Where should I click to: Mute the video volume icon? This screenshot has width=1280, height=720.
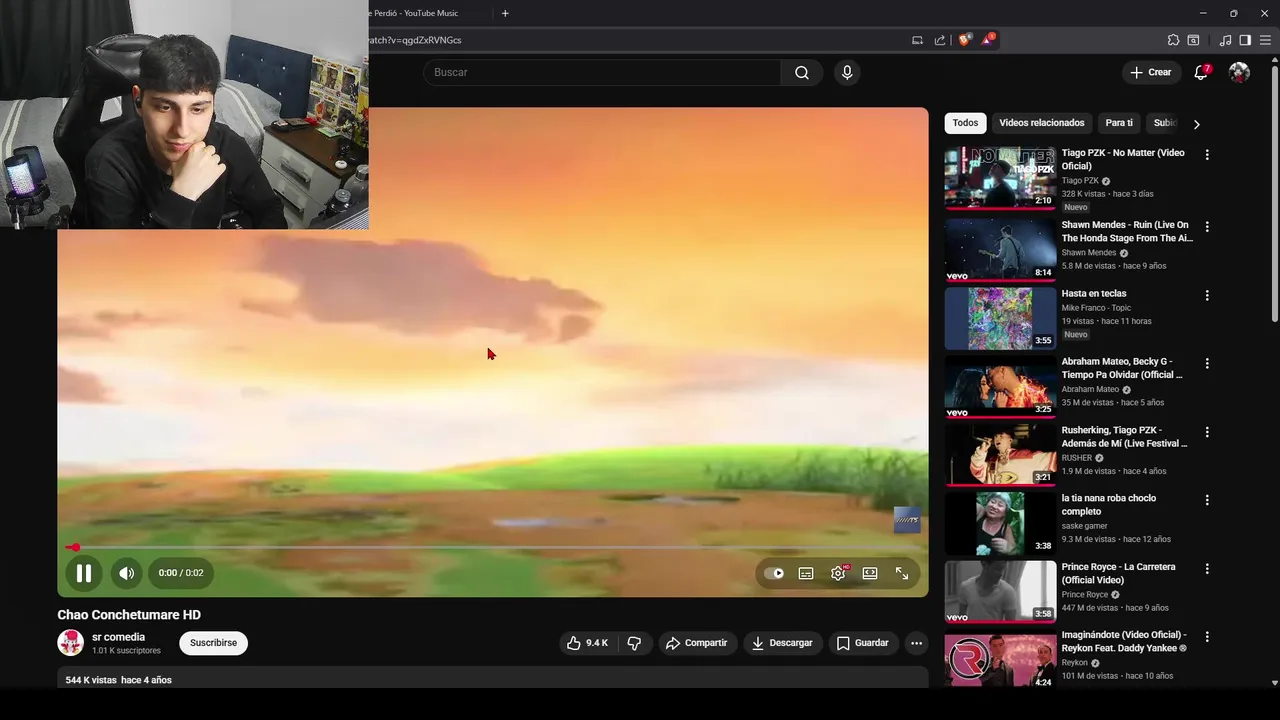coord(126,573)
